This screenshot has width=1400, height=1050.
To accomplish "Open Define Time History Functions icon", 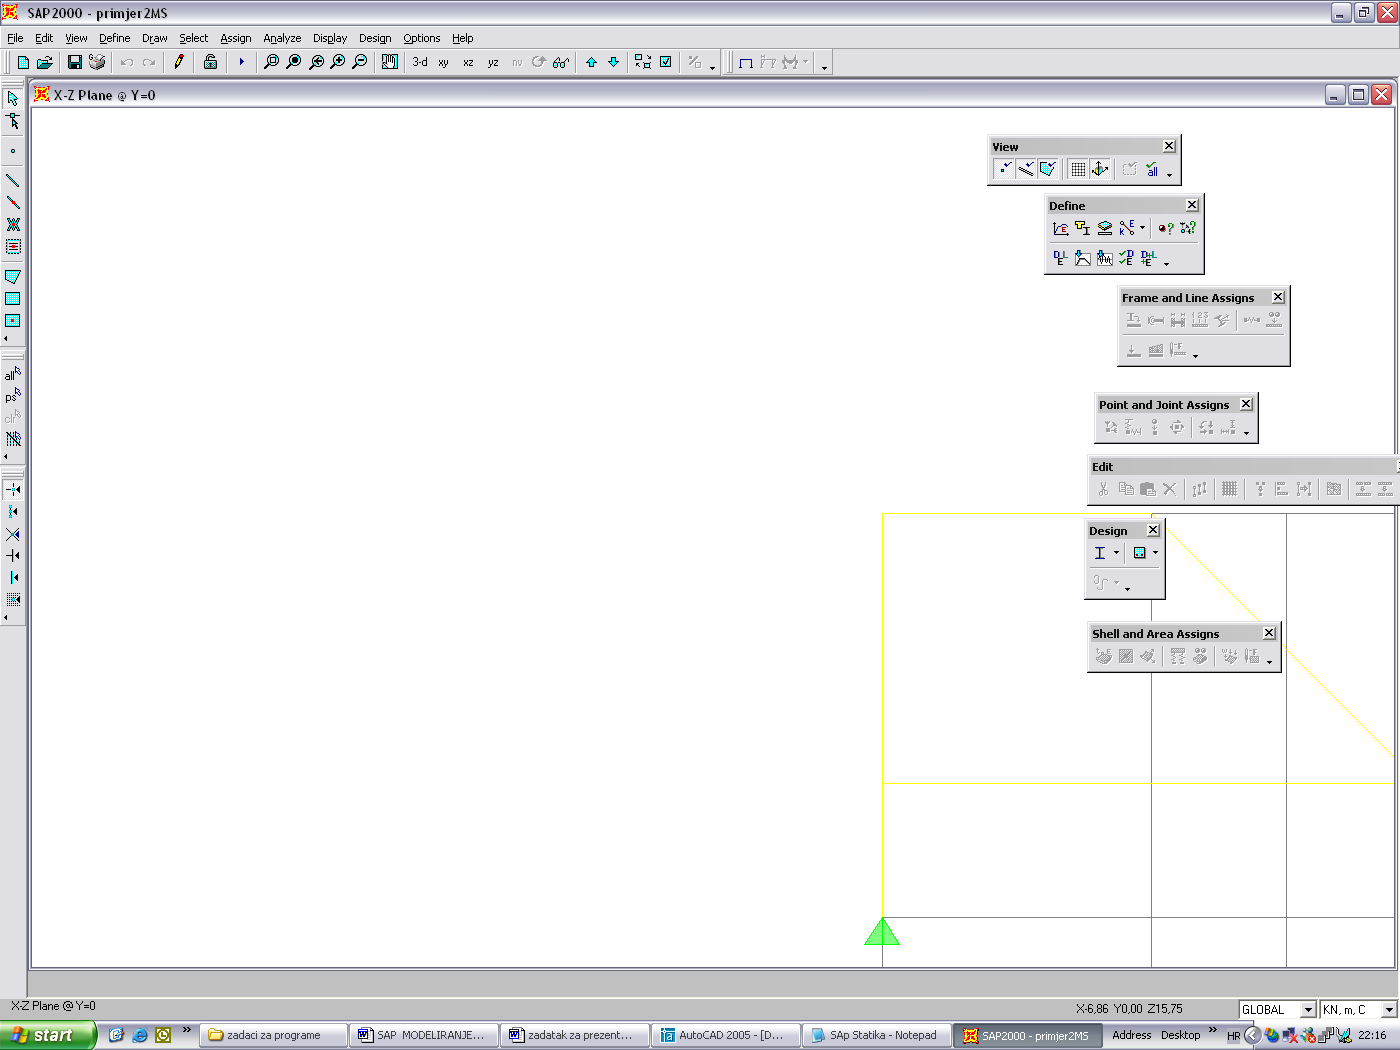I will [1105, 258].
